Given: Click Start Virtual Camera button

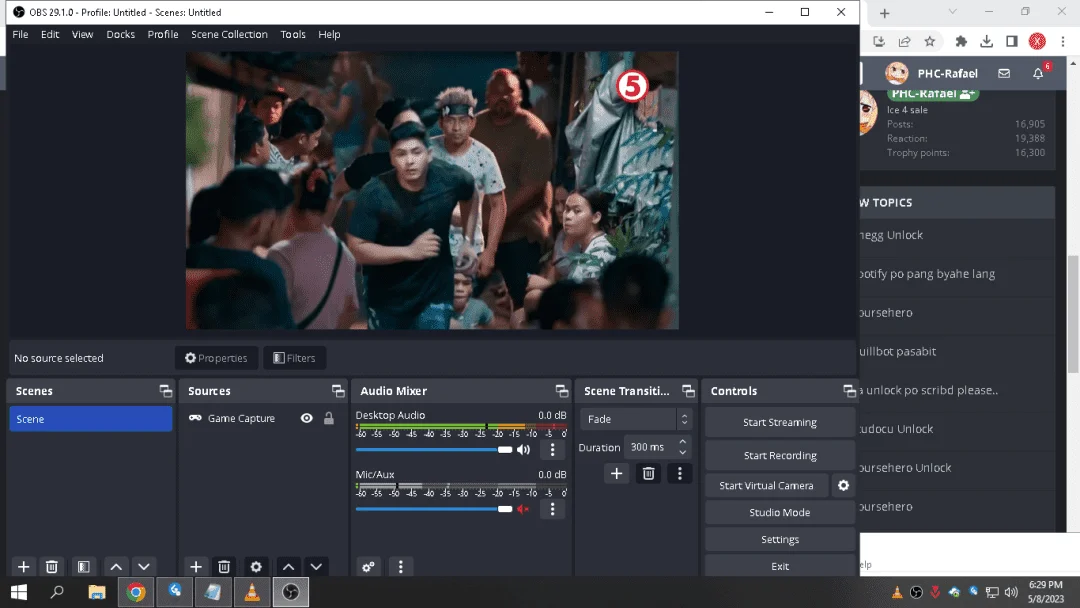Looking at the screenshot, I should [x=766, y=485].
